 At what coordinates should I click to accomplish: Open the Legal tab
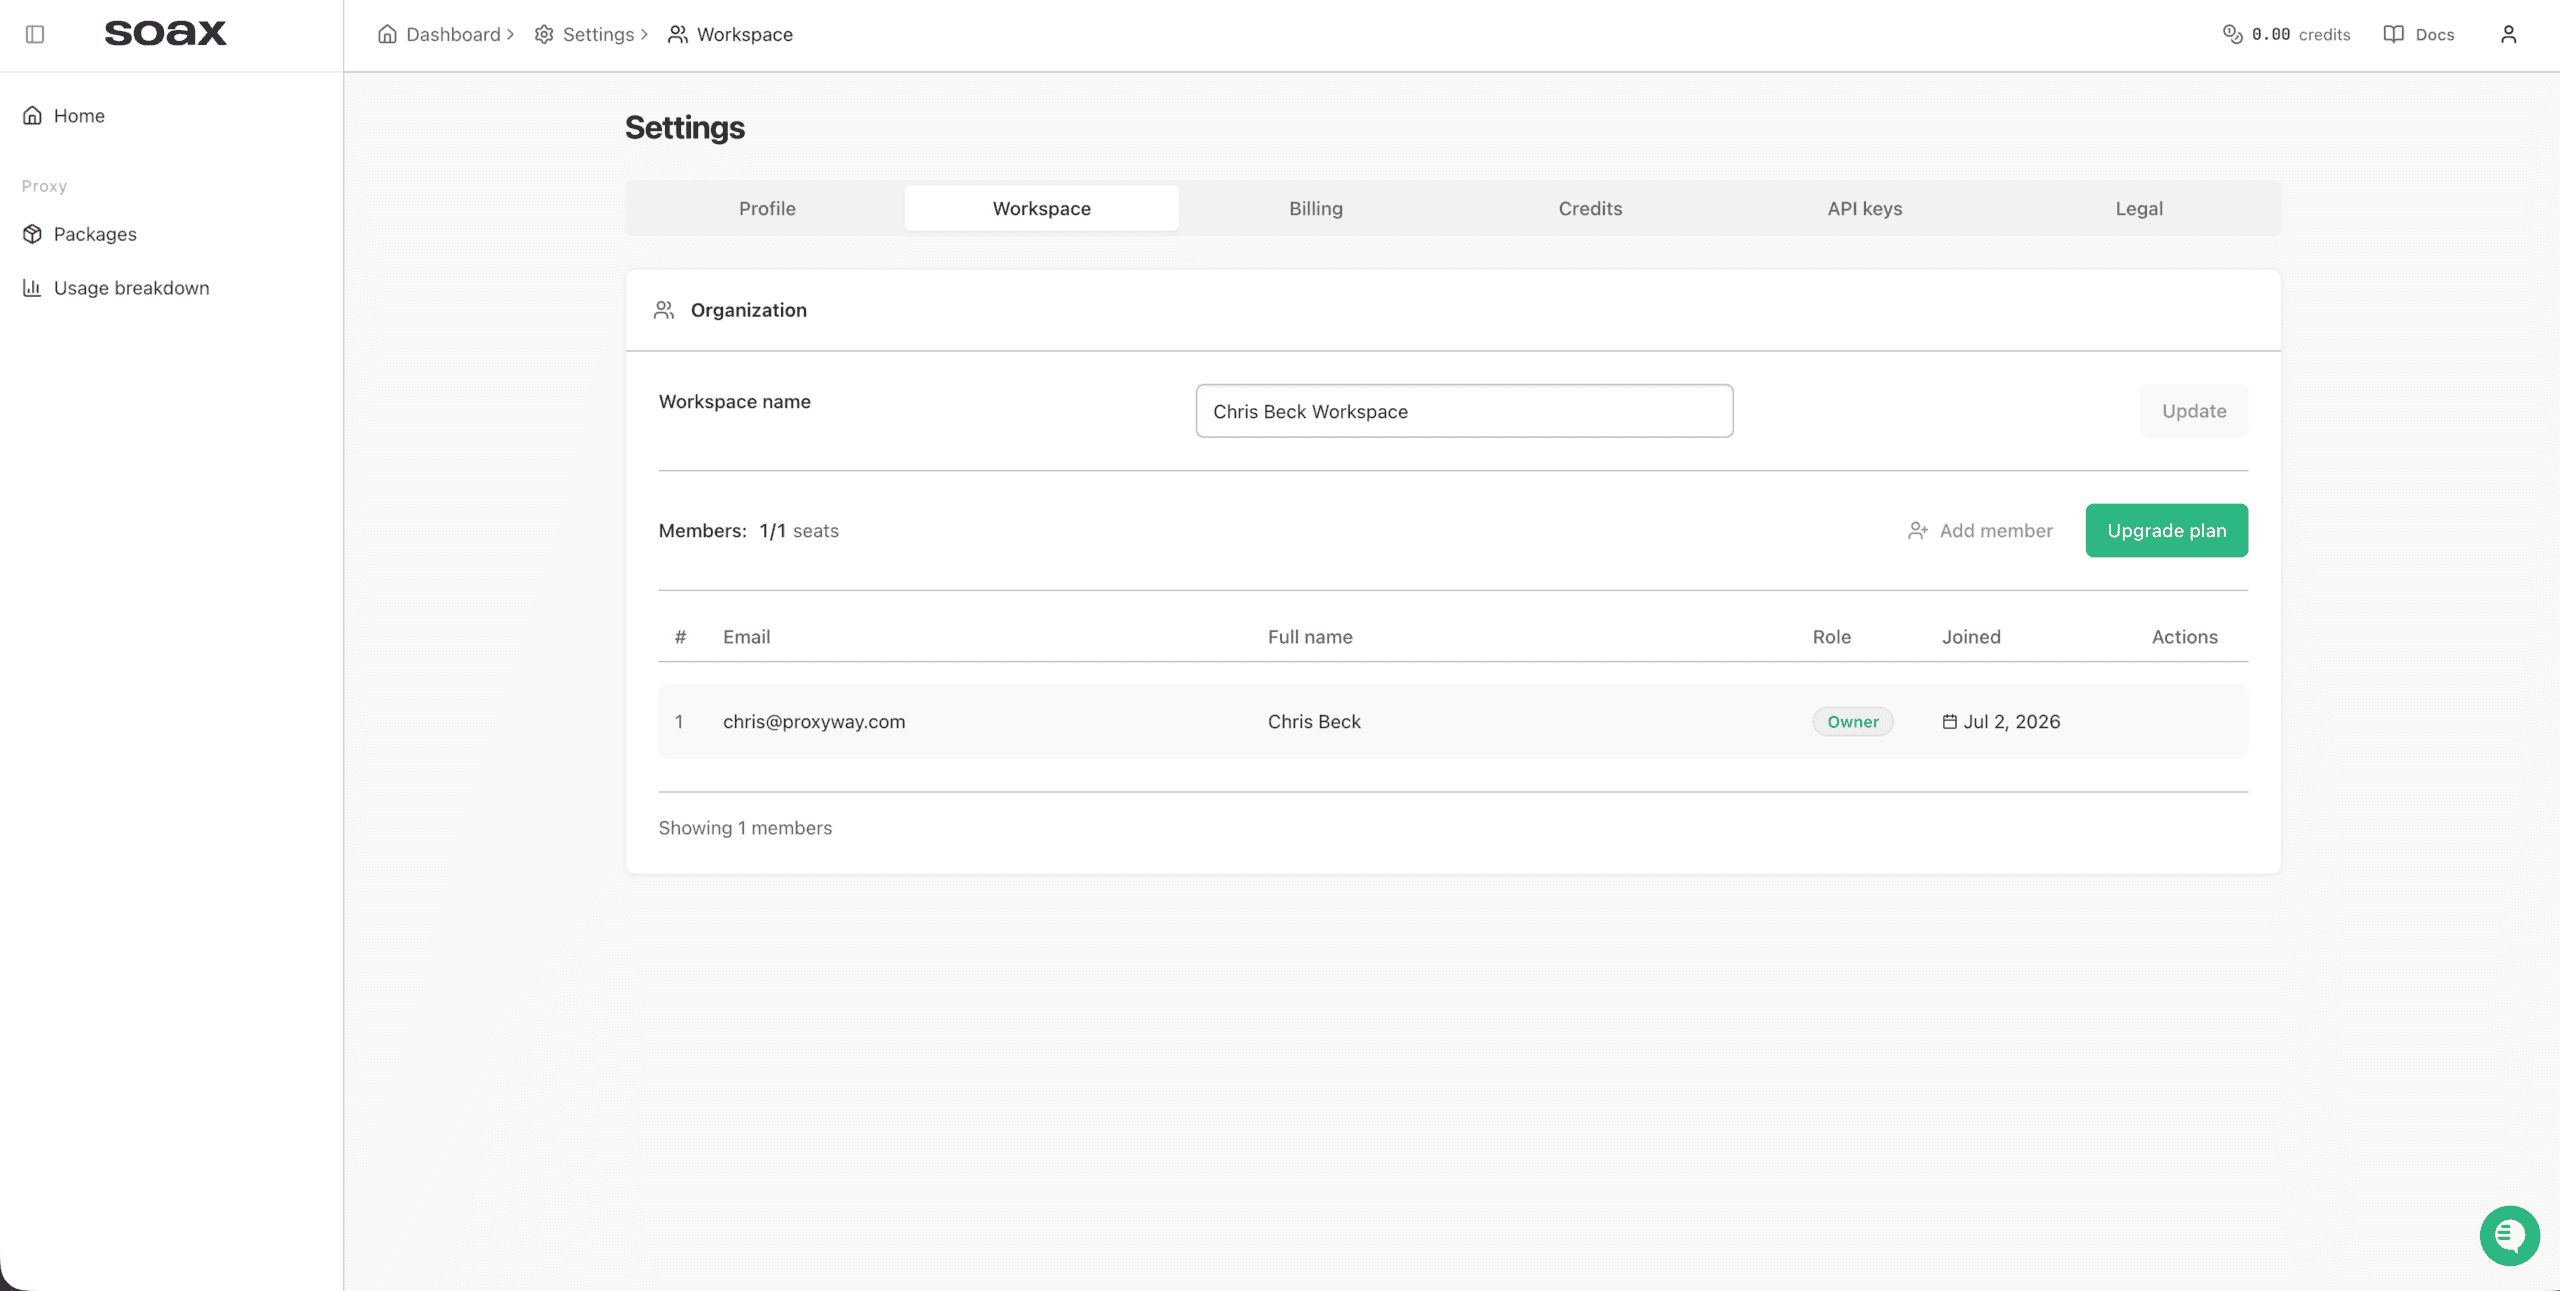2139,208
